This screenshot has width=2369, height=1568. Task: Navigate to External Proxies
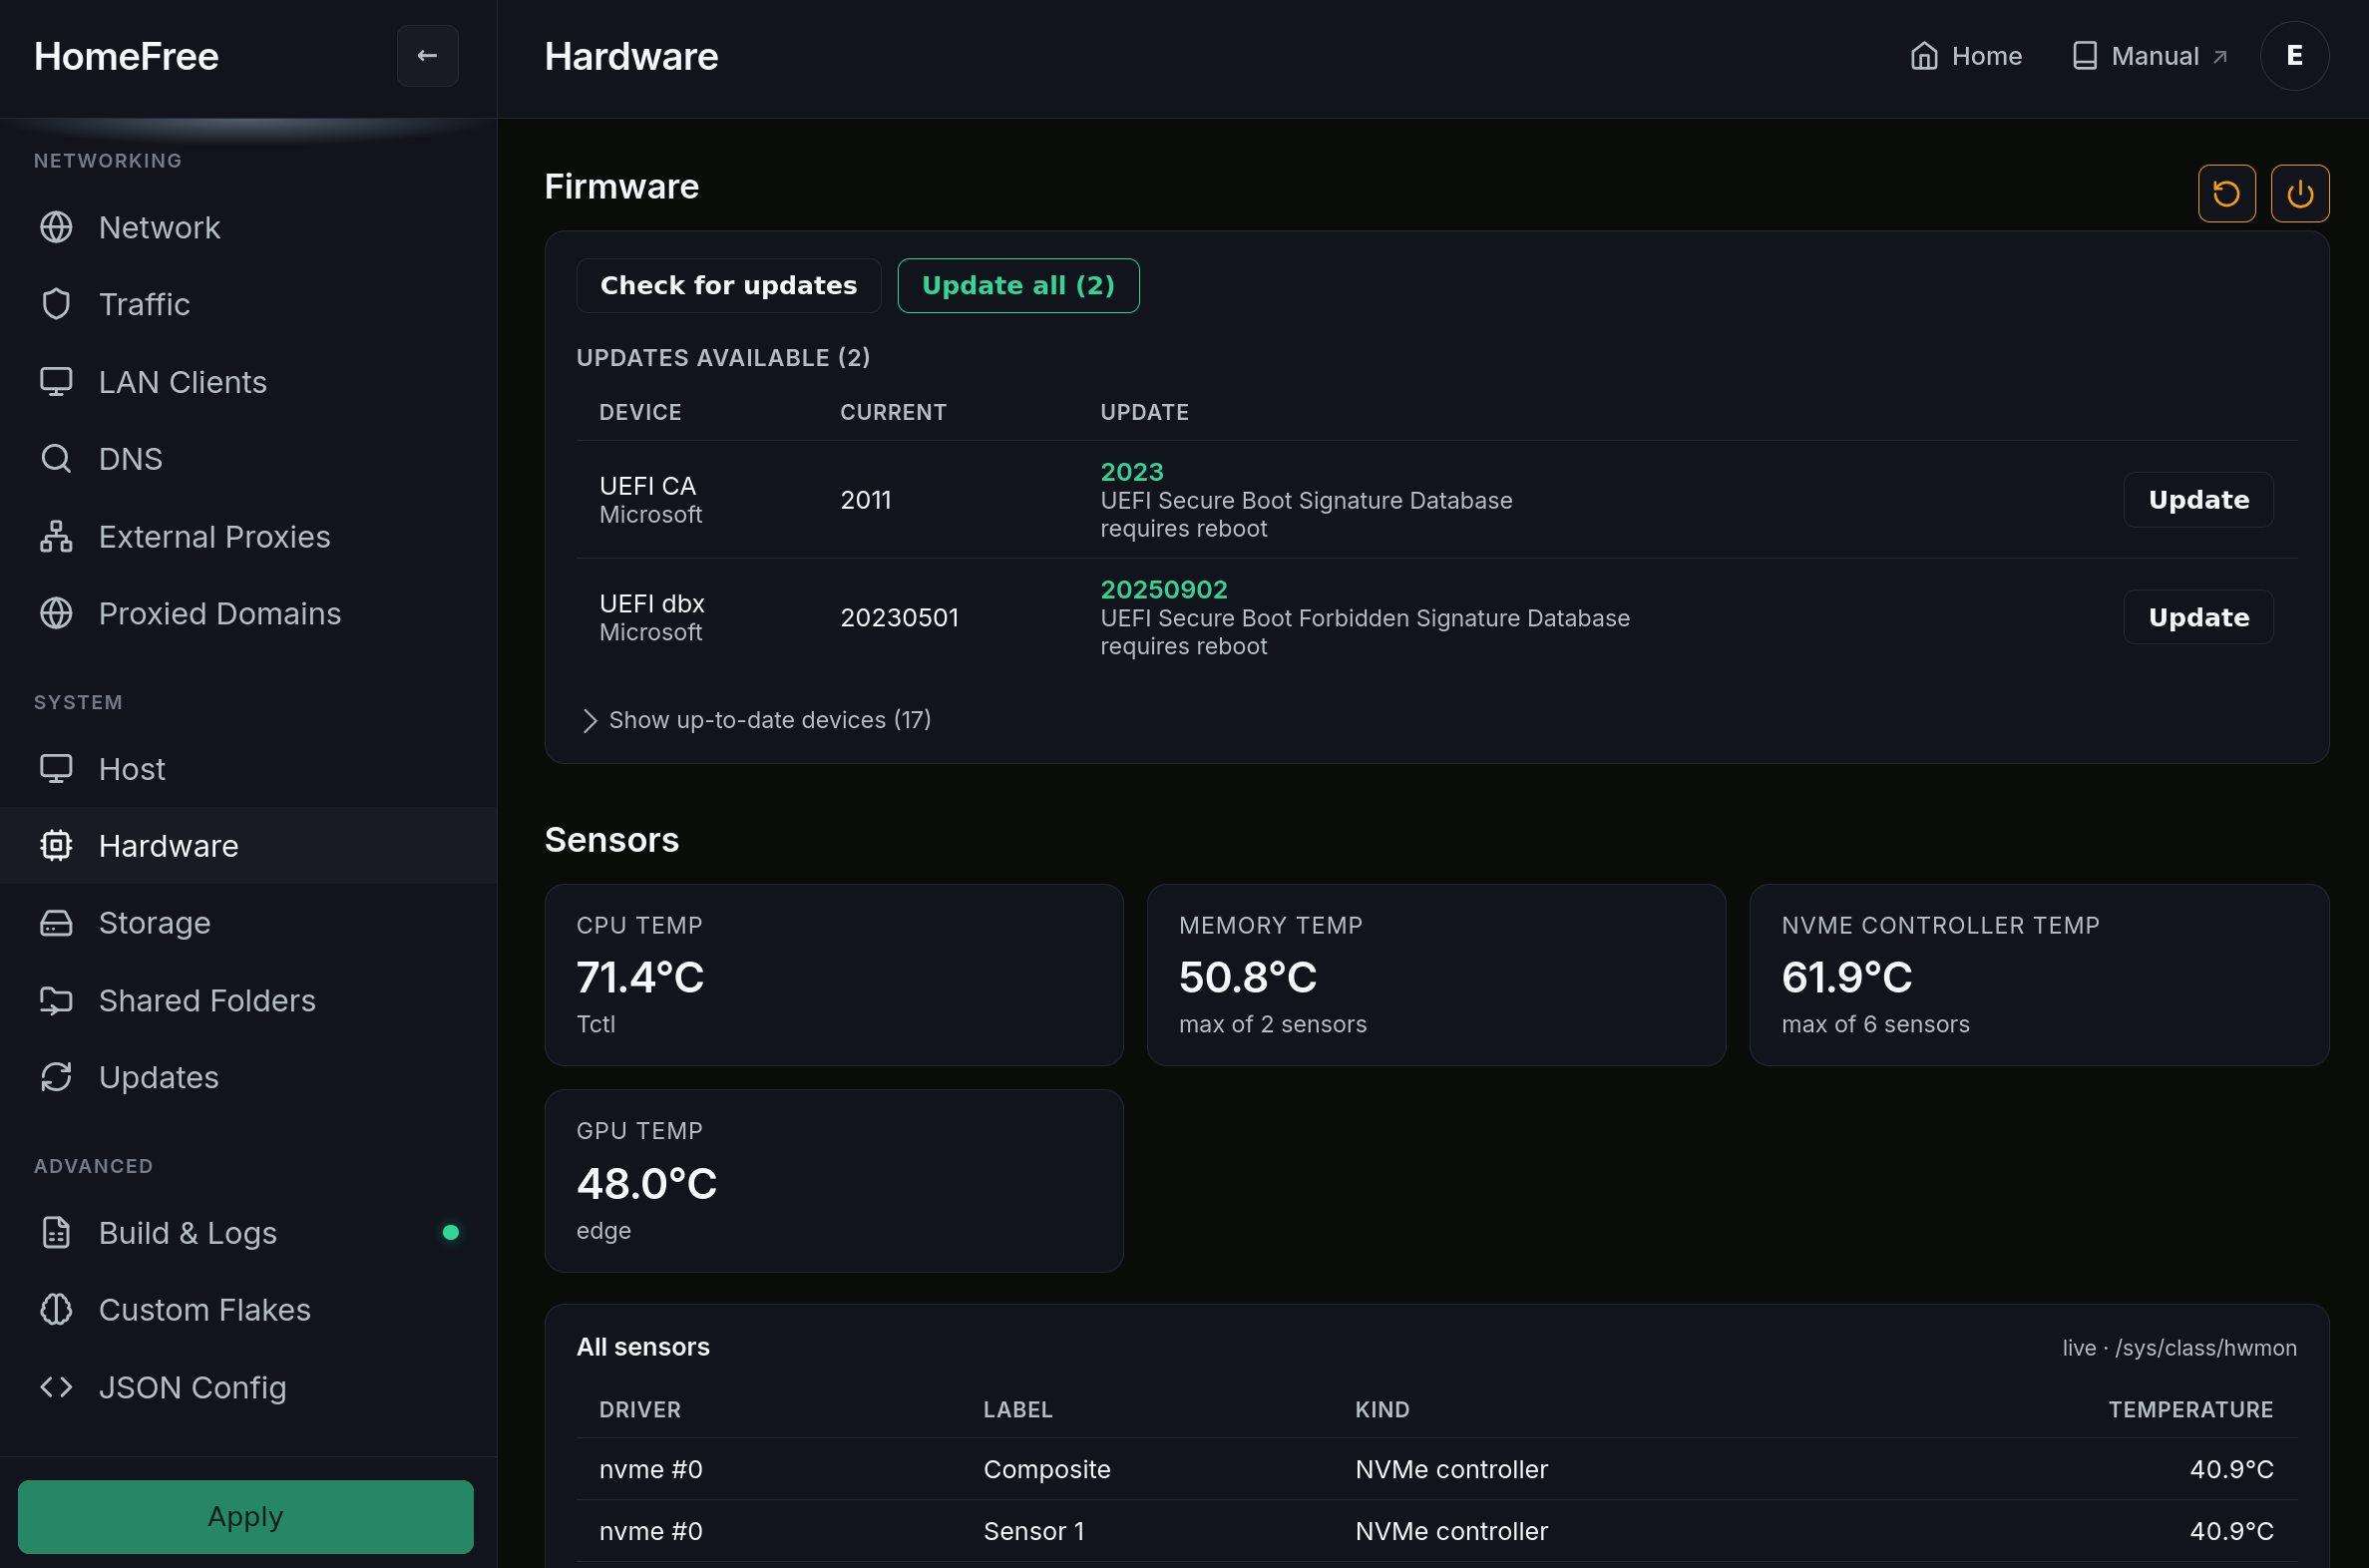pyautogui.click(x=248, y=537)
